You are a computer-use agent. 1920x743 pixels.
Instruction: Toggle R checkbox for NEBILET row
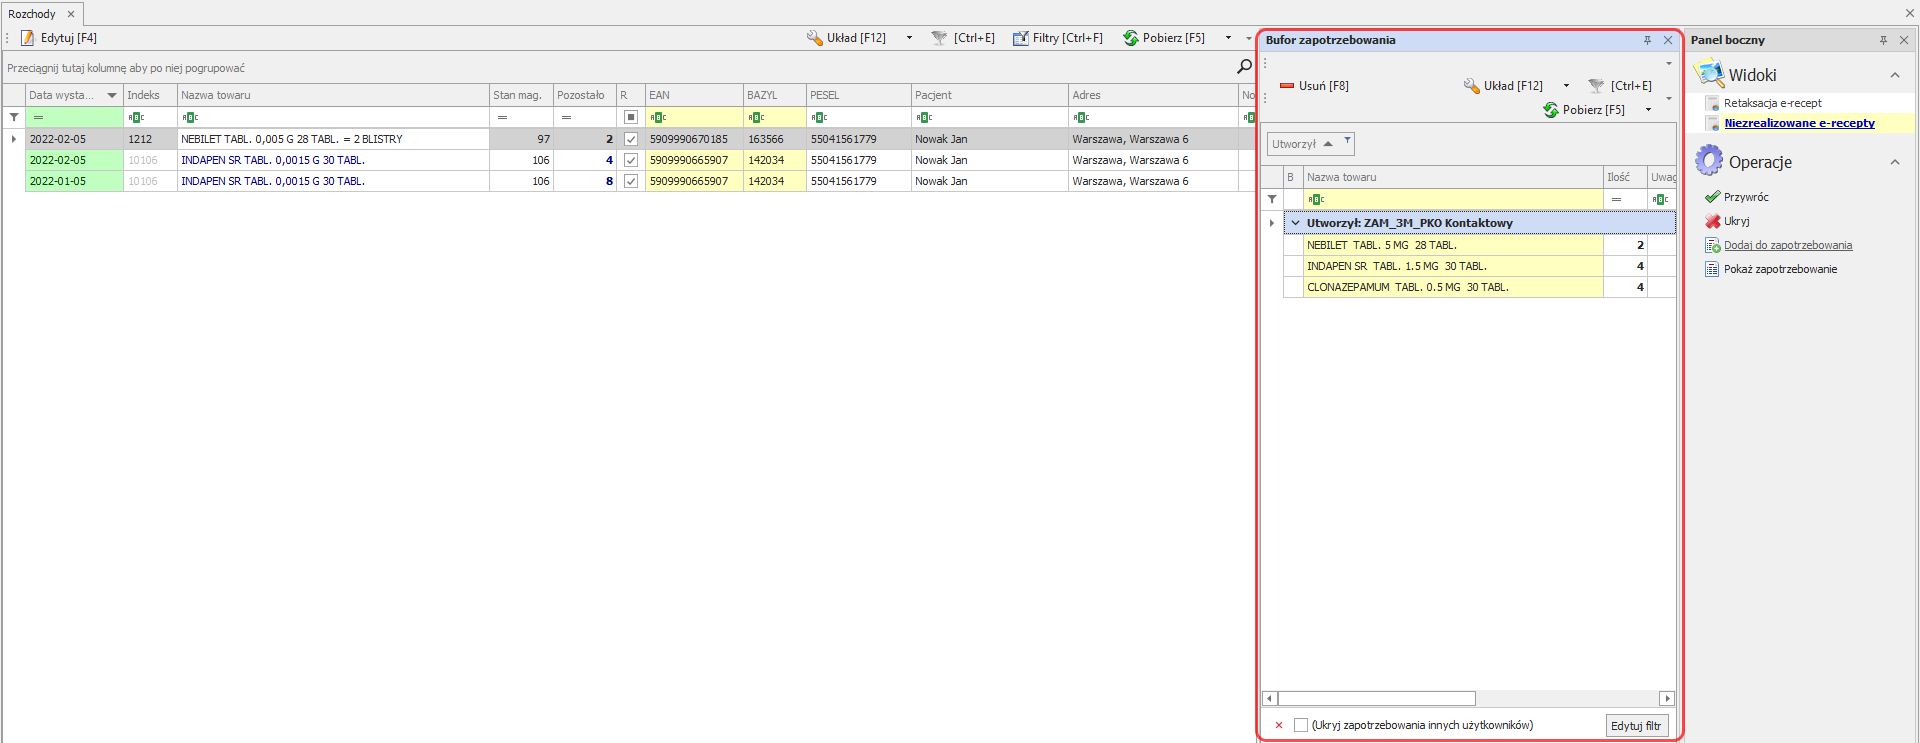(x=631, y=139)
